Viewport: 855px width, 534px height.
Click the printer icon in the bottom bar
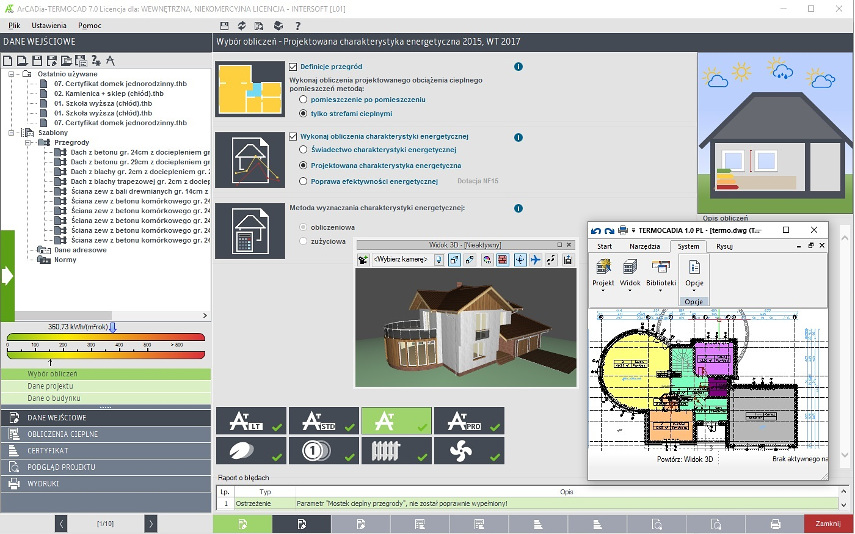click(775, 524)
